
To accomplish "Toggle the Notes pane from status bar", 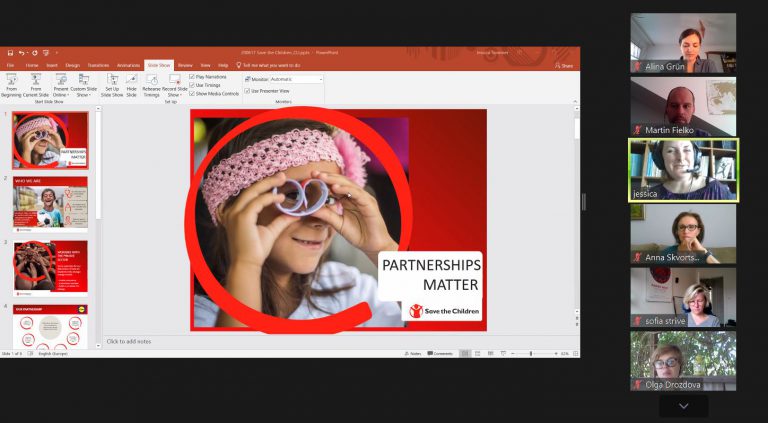I will pos(413,353).
